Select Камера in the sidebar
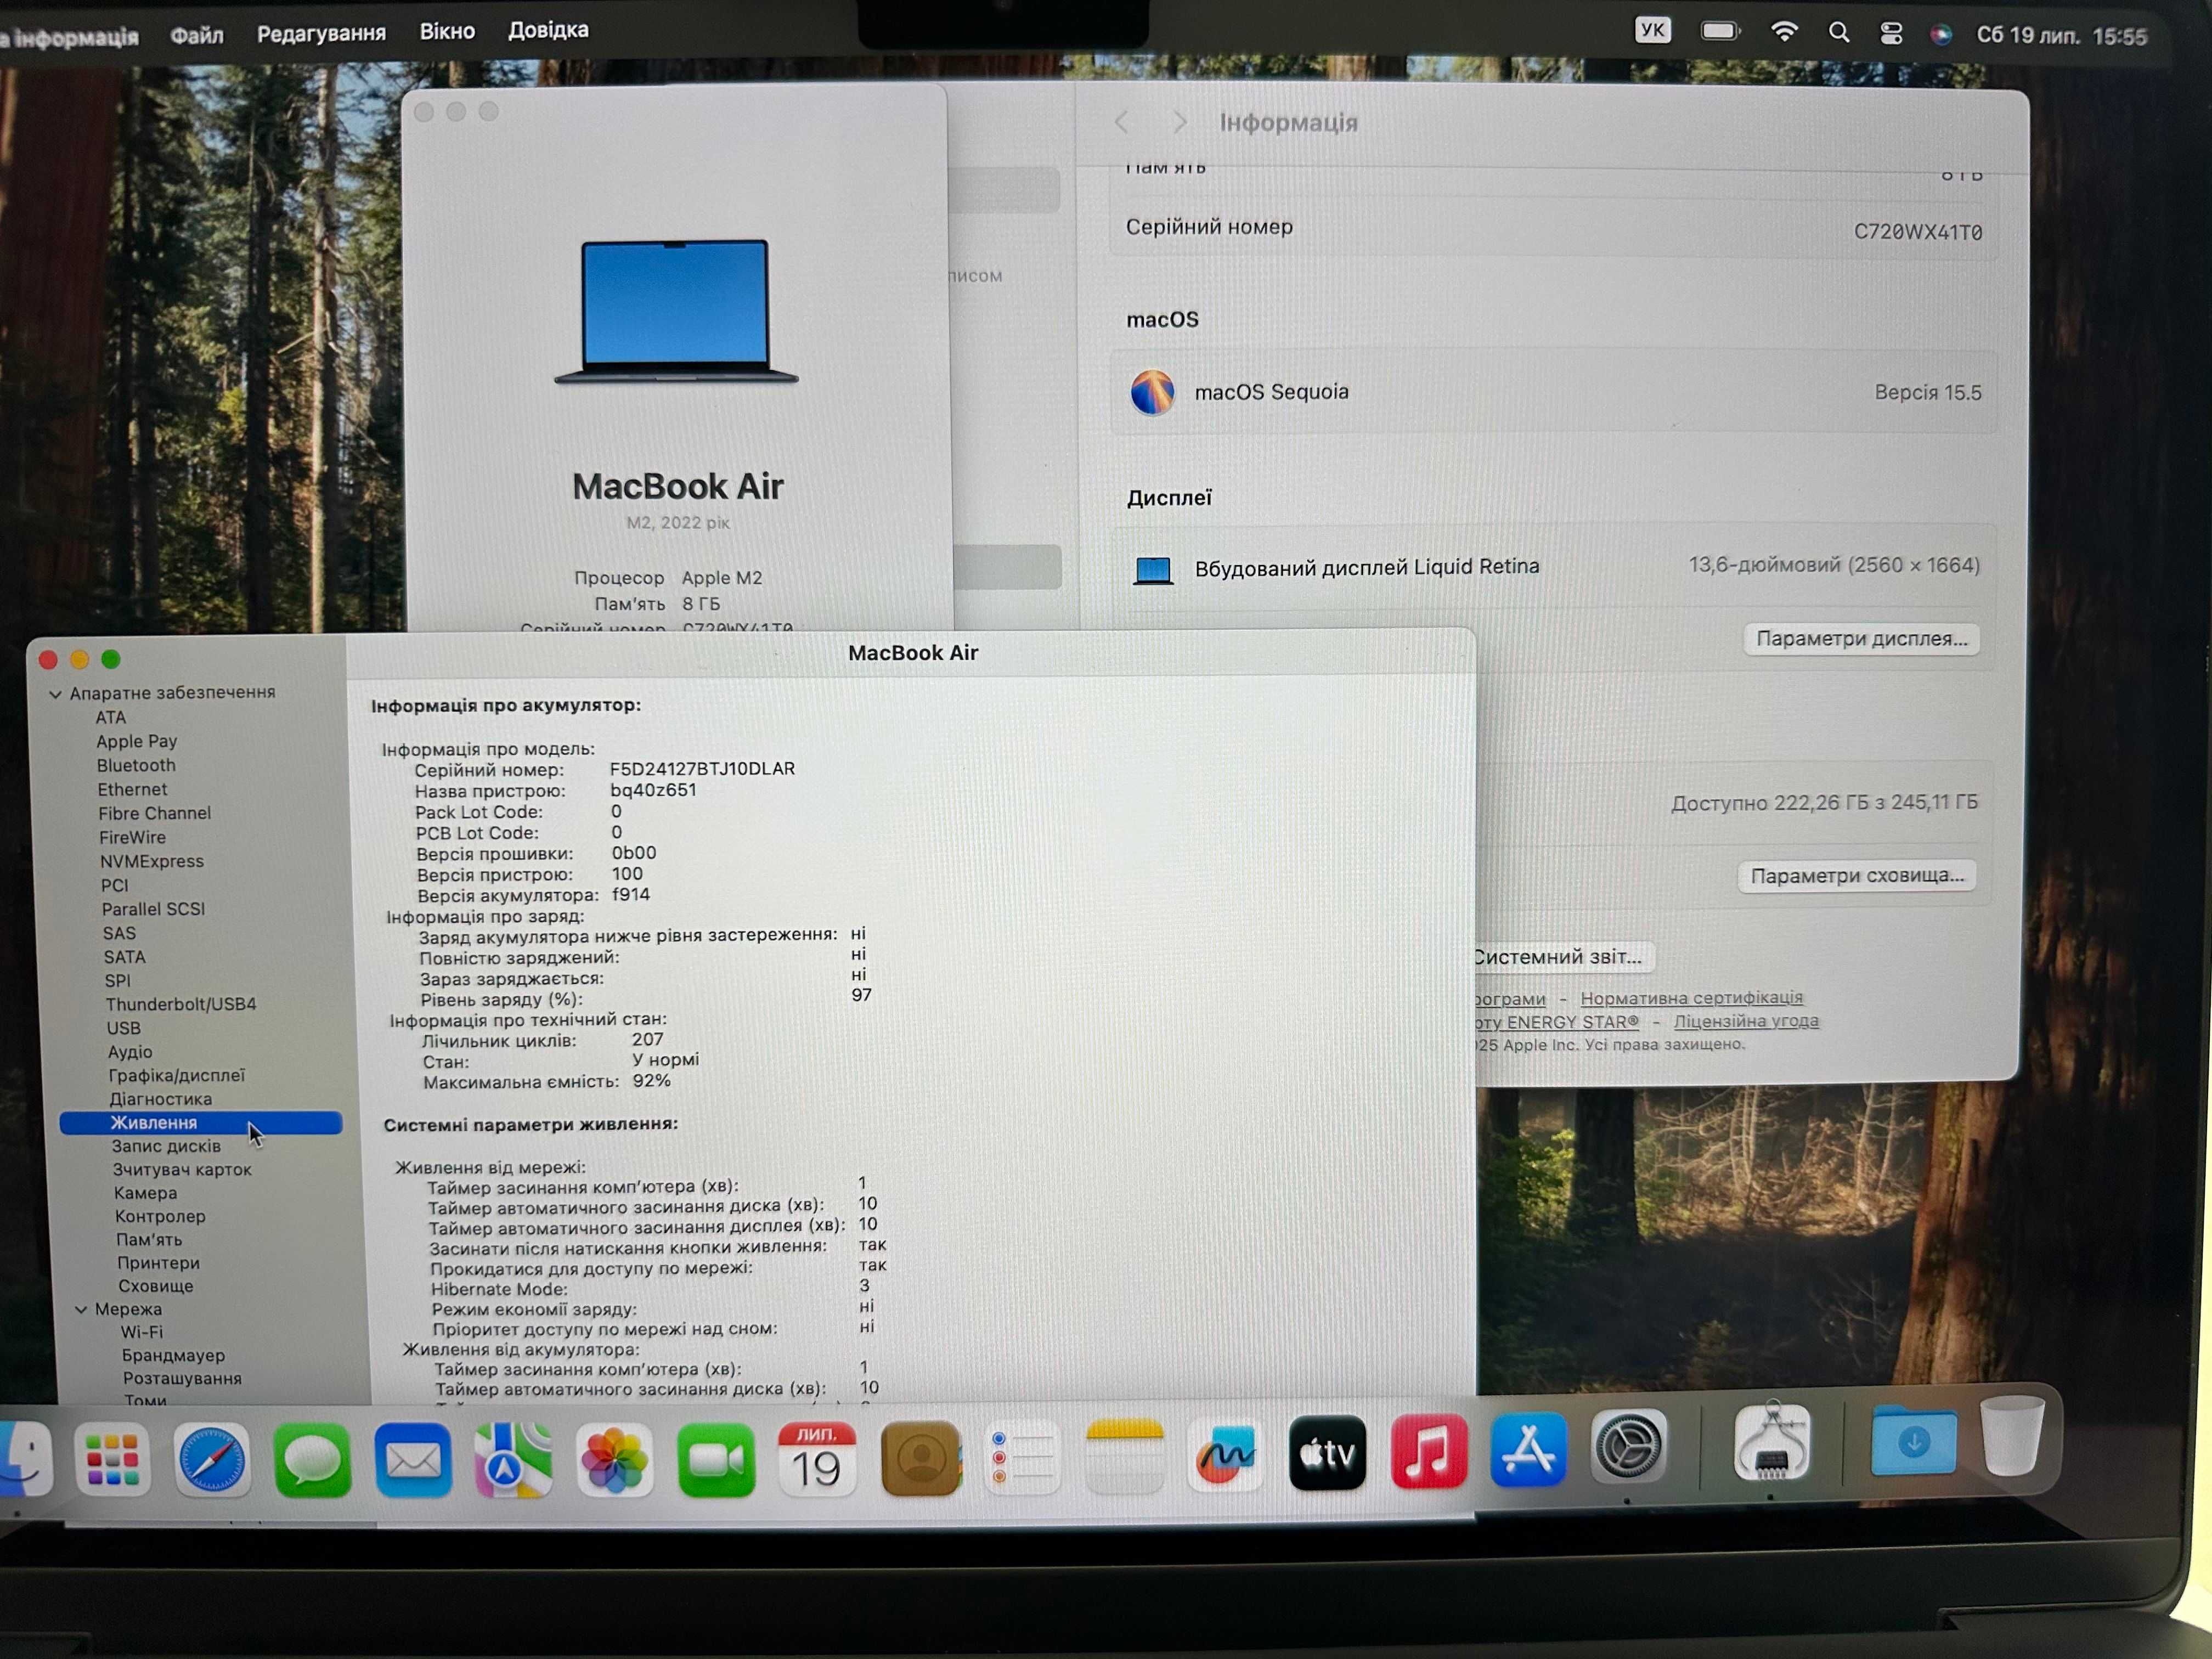This screenshot has height=1659, width=2212. coord(145,1194)
